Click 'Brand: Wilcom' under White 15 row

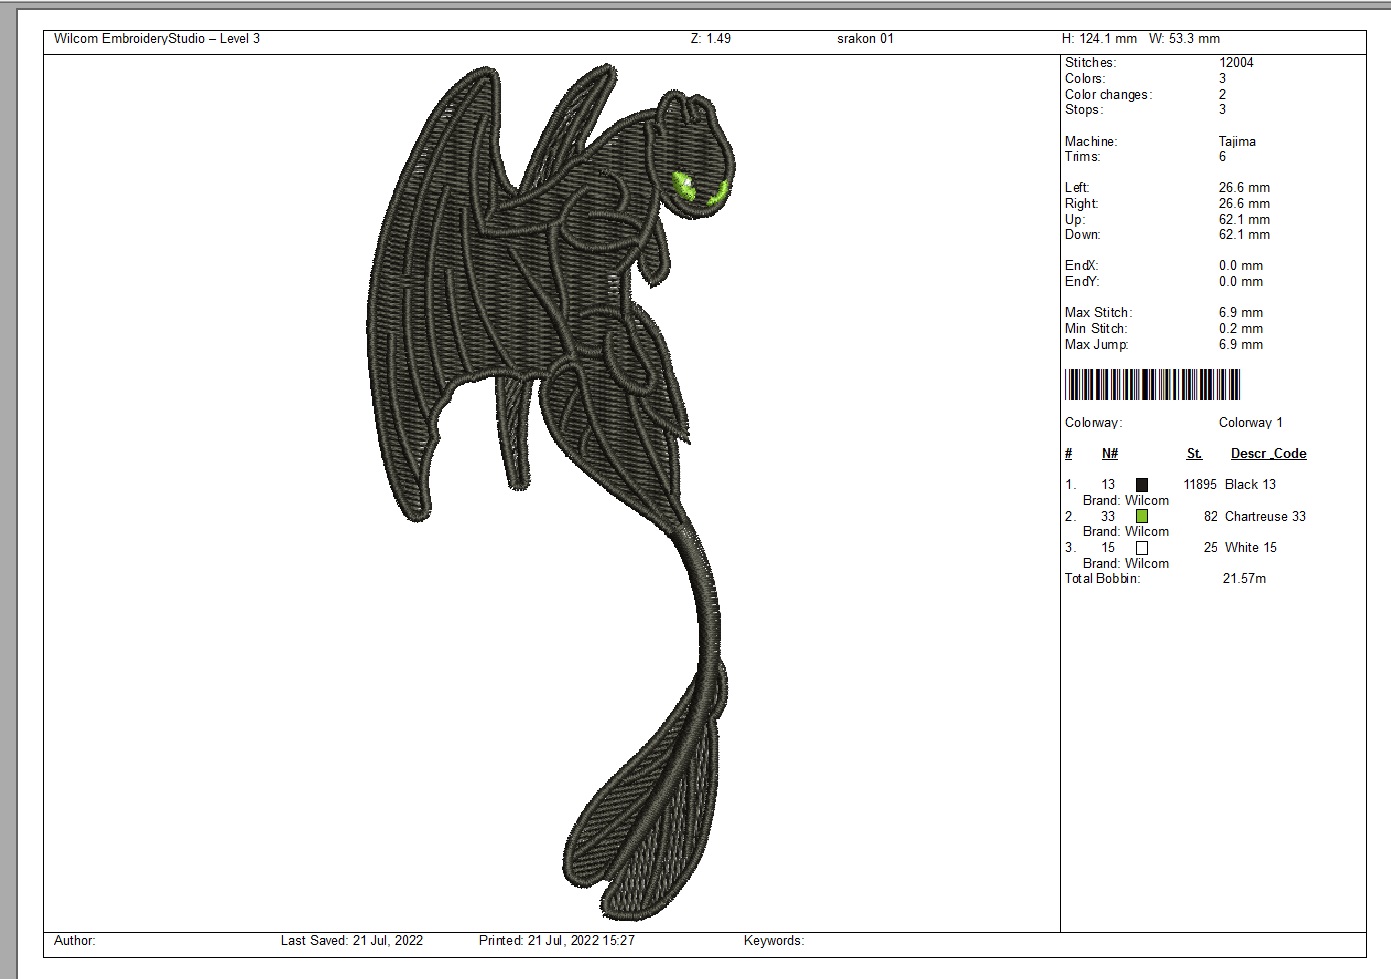[1126, 563]
